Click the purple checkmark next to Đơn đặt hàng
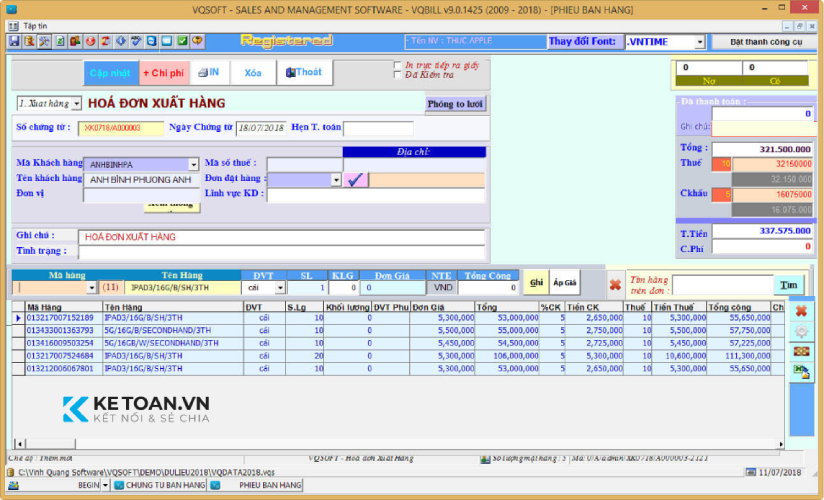824x500 pixels. coord(356,180)
